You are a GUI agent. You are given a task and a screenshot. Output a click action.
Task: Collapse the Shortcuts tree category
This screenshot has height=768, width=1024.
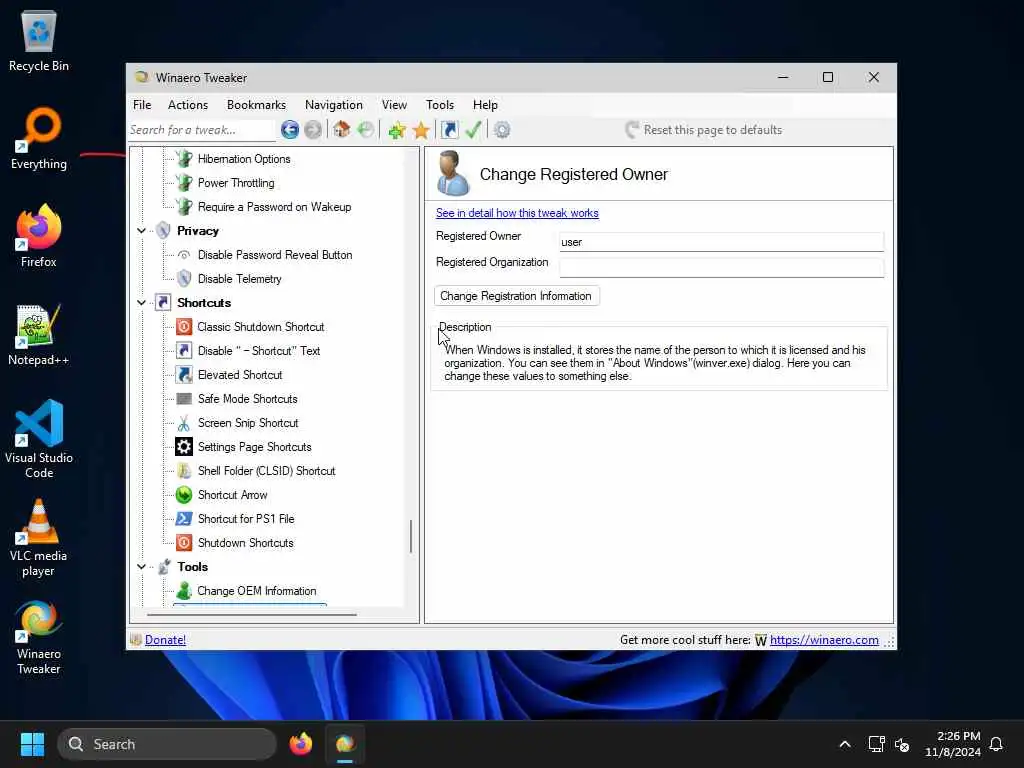point(141,302)
